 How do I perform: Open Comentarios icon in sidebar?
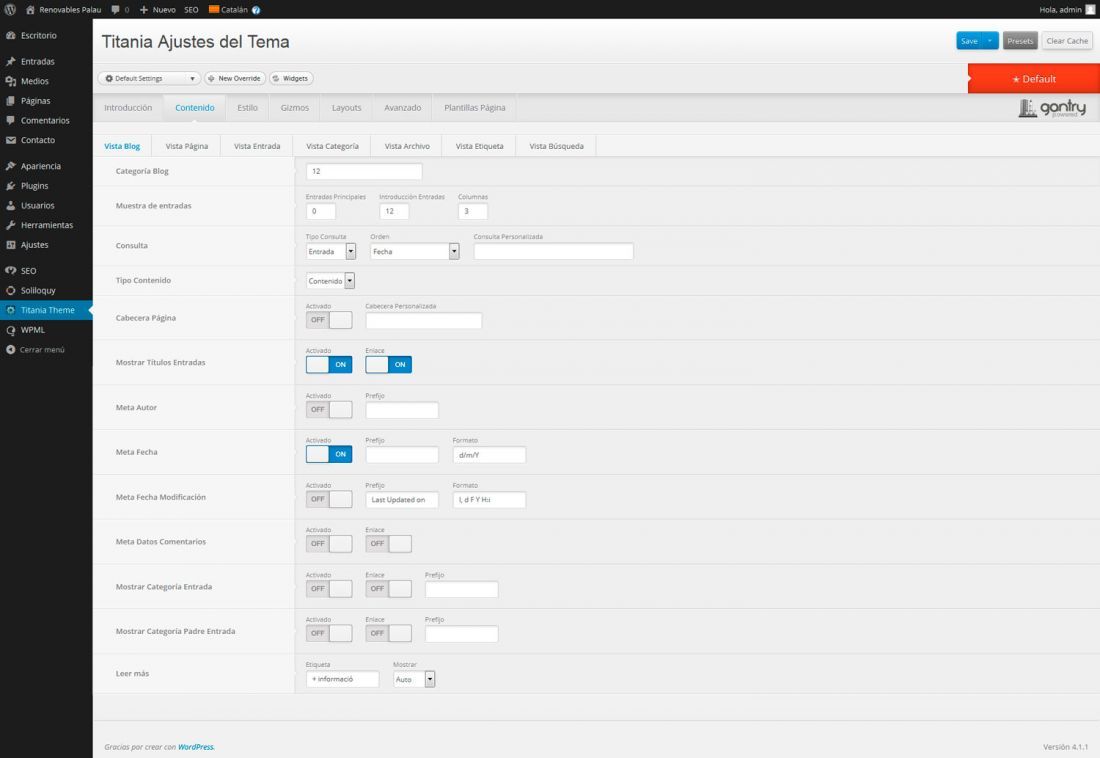point(11,121)
